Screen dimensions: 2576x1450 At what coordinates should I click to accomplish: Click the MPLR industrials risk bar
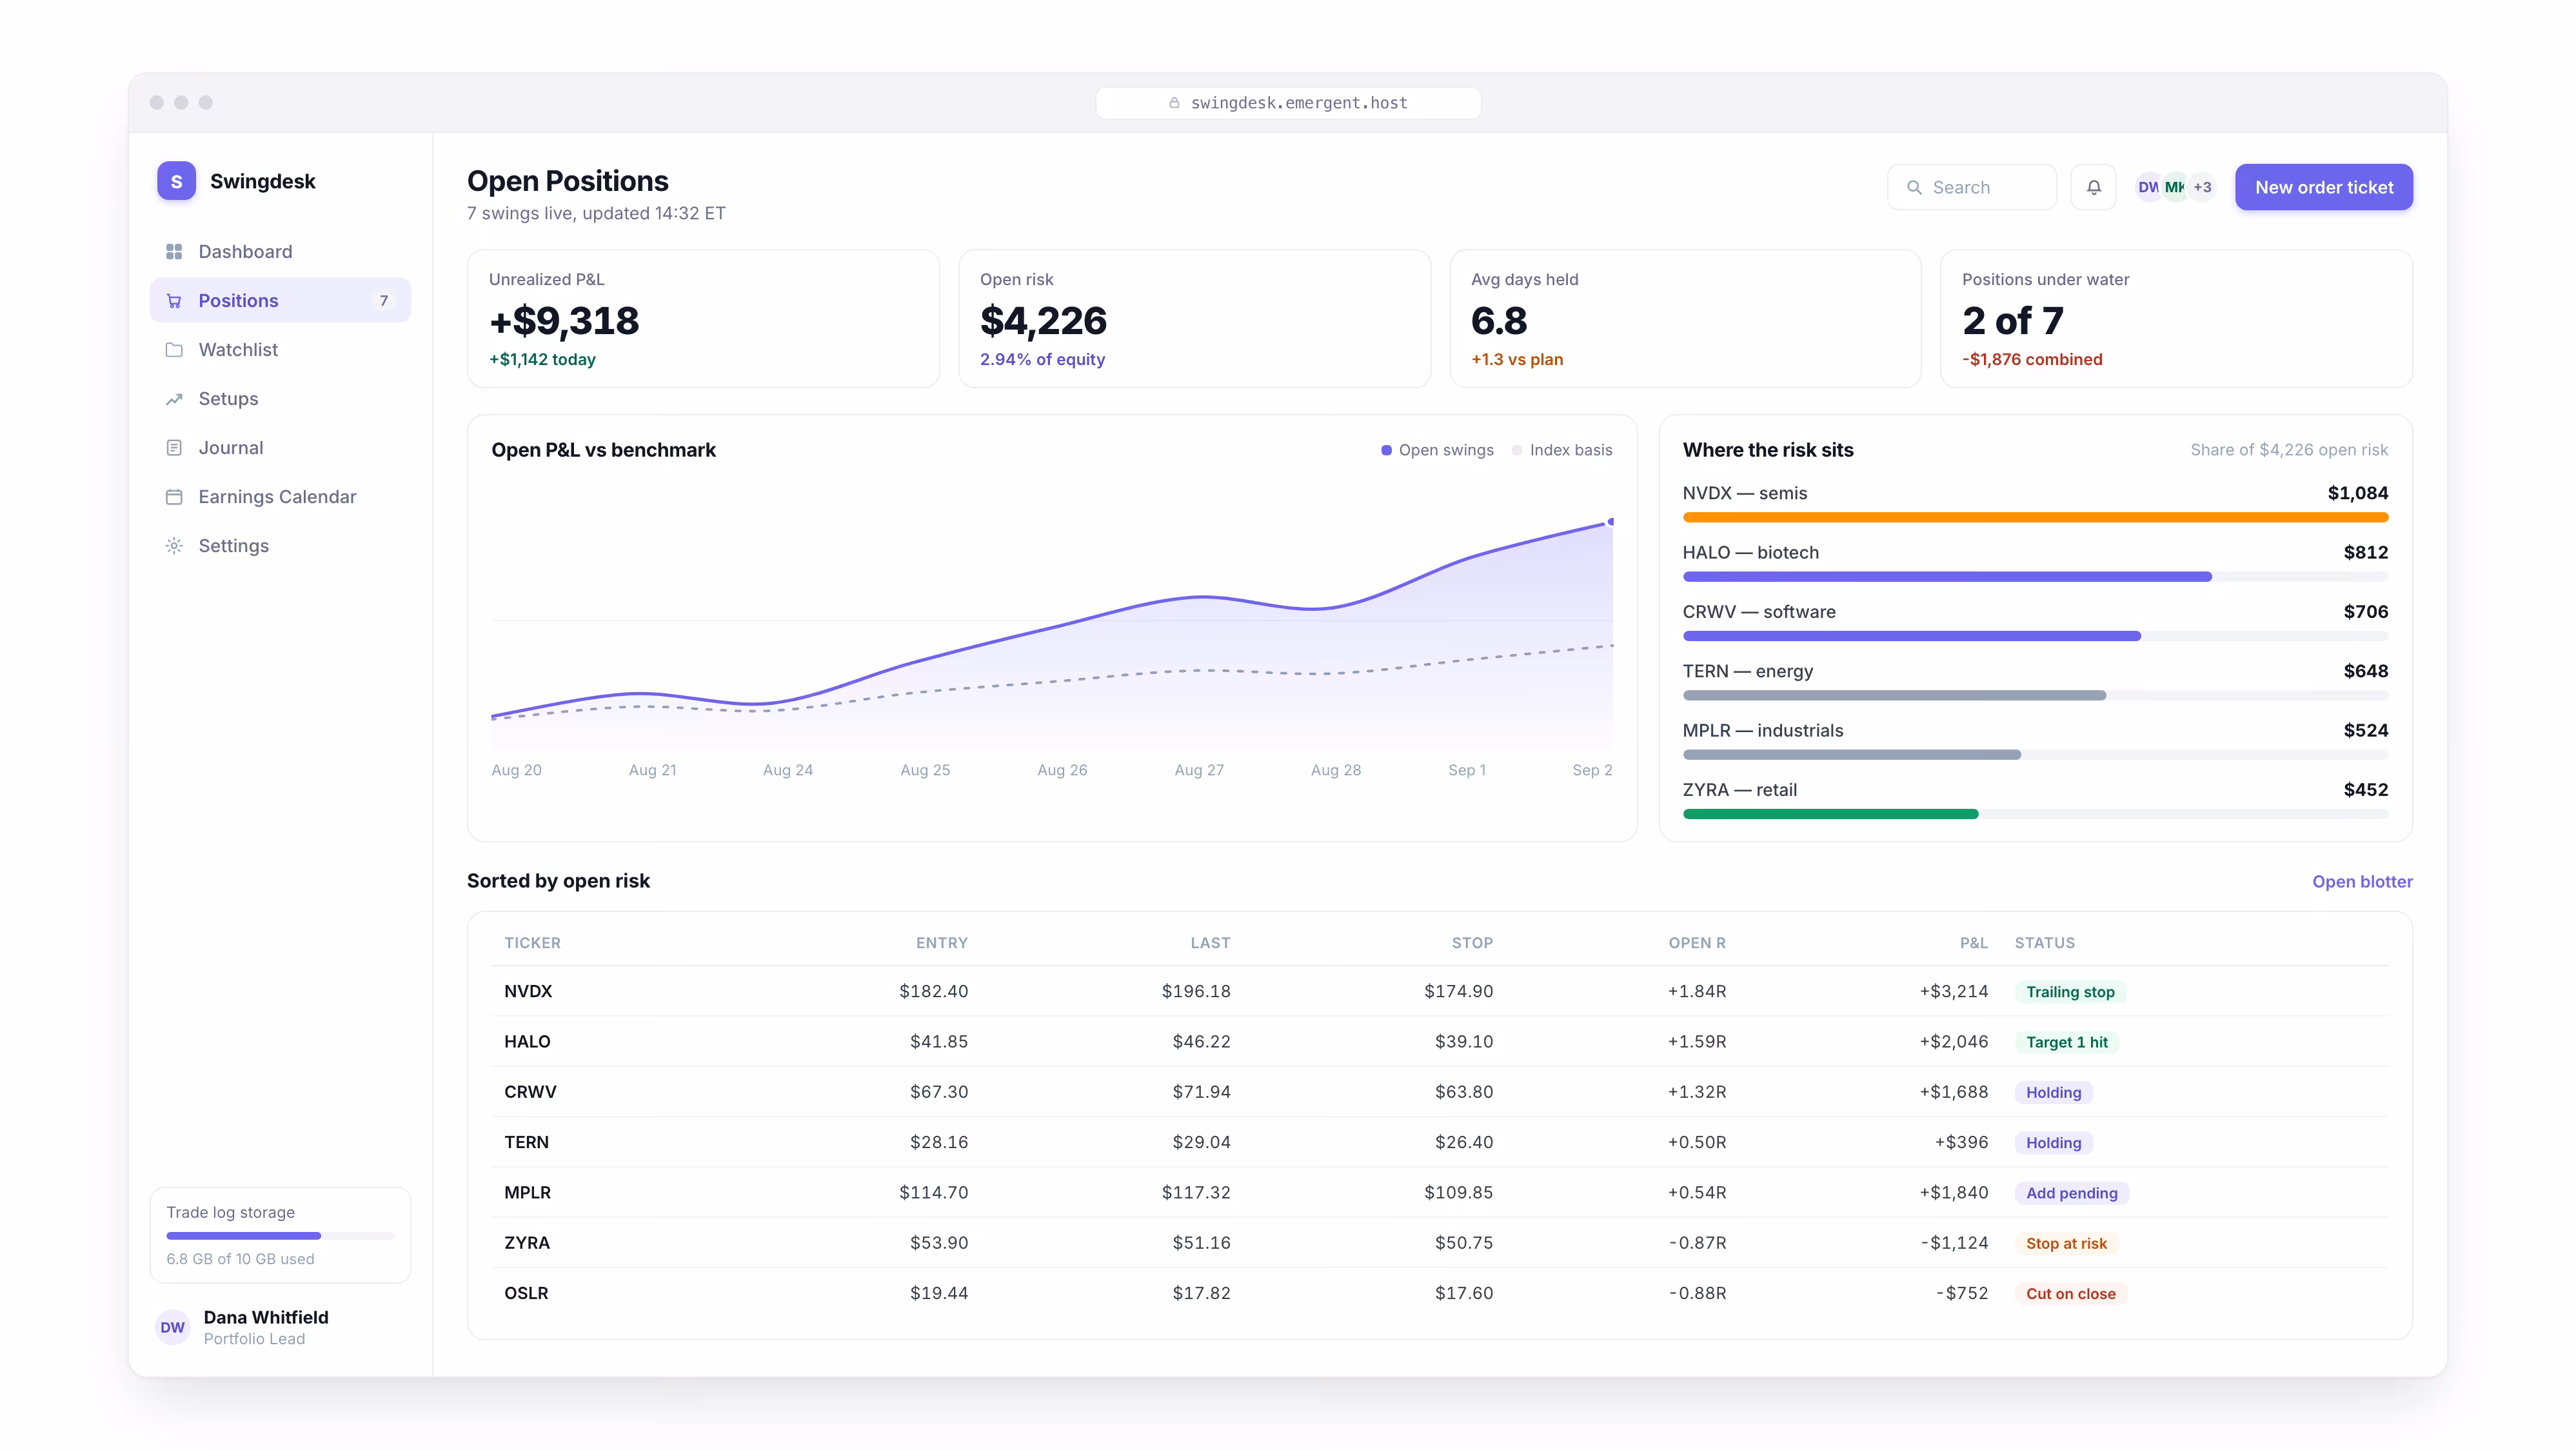(x=2035, y=755)
